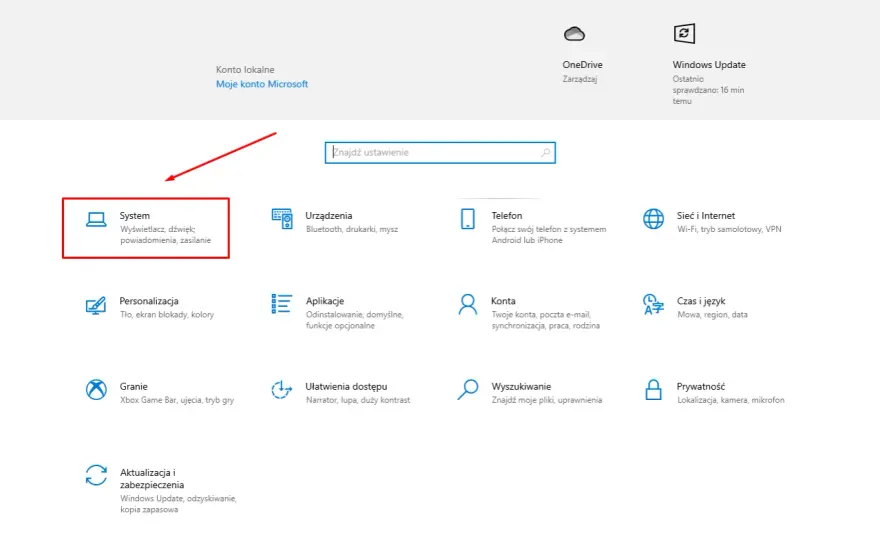Focus the Znajdź ustawienie search field
This screenshot has height=540, width=880.
point(440,153)
